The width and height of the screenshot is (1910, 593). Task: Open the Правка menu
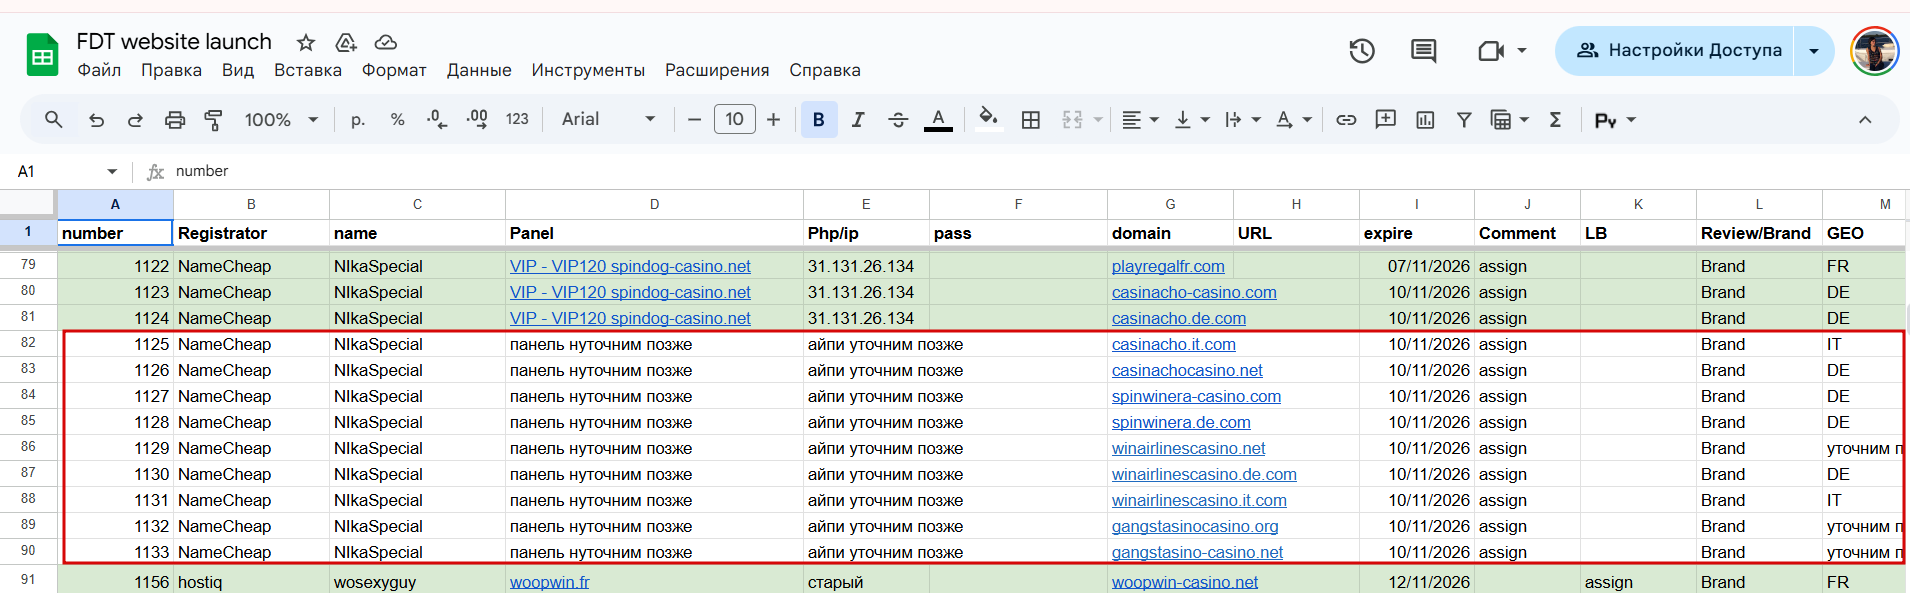tap(171, 70)
